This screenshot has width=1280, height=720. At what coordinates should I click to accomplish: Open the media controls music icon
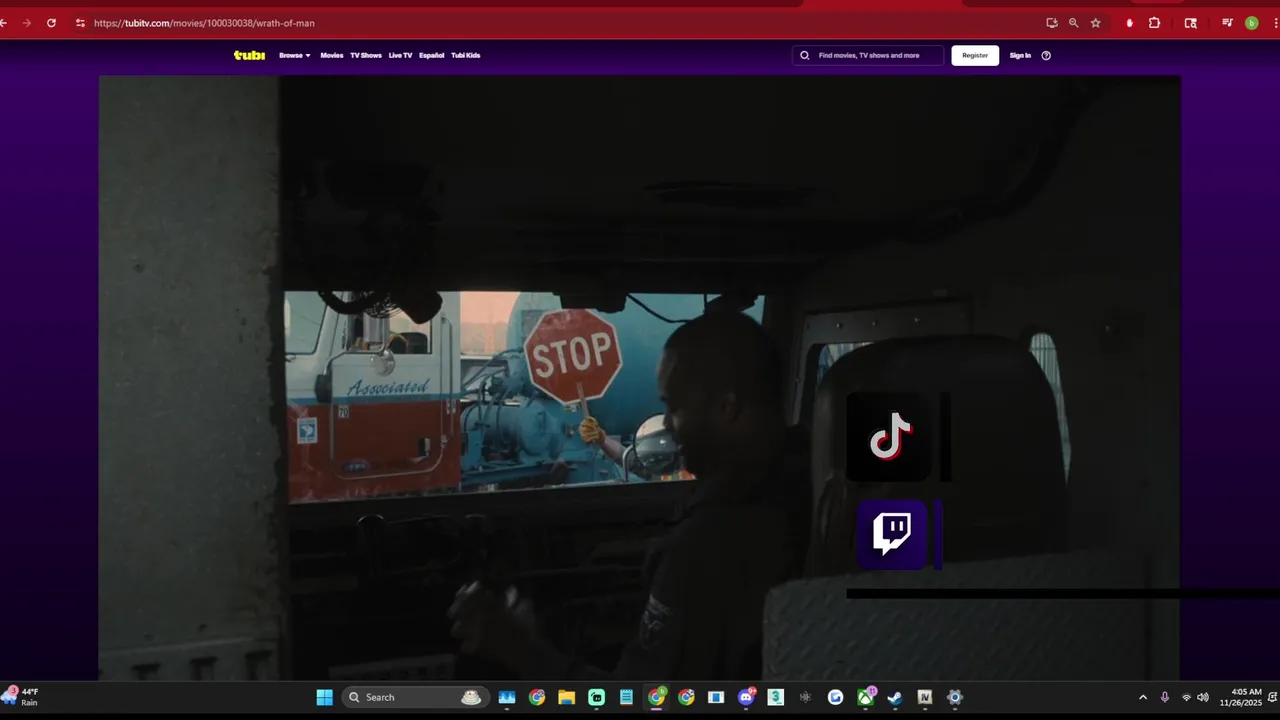point(1227,23)
